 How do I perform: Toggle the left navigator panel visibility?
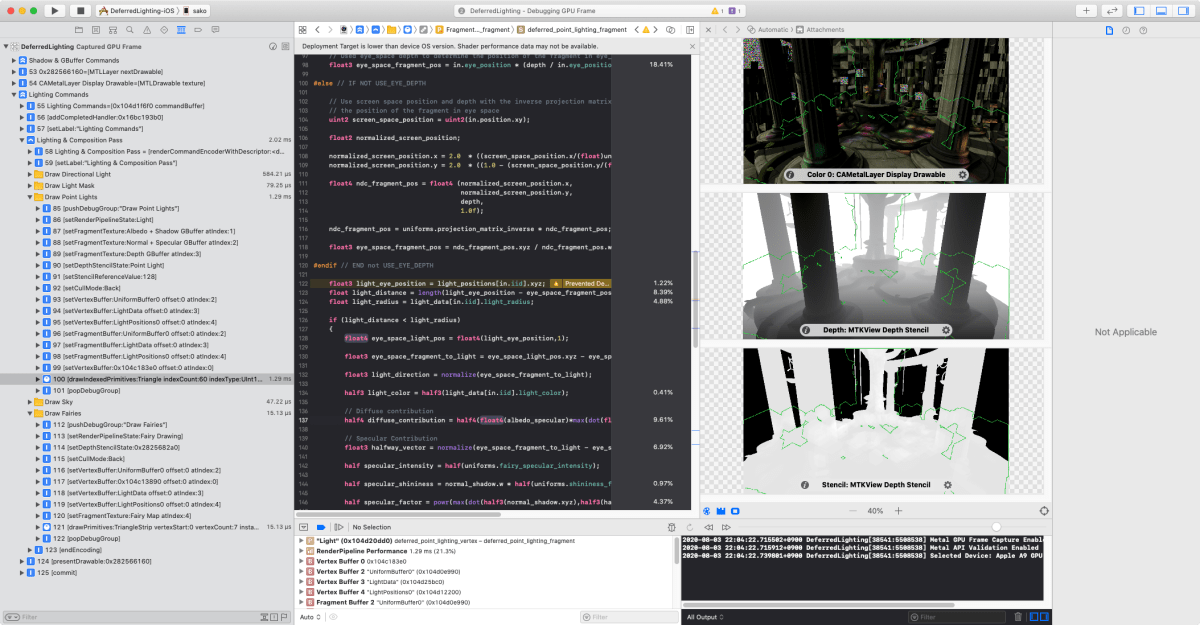(1141, 10)
